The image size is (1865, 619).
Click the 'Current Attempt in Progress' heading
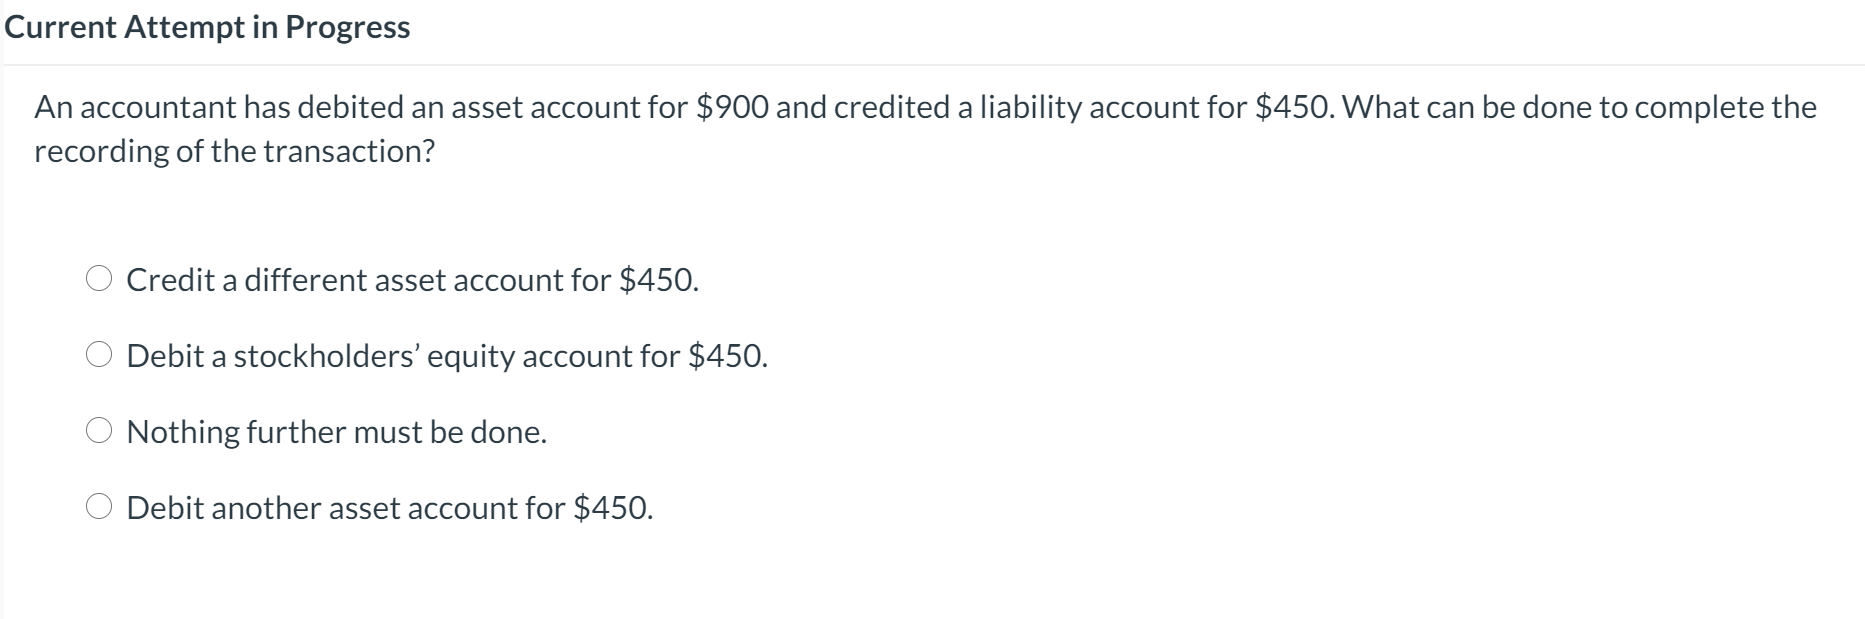point(207,27)
